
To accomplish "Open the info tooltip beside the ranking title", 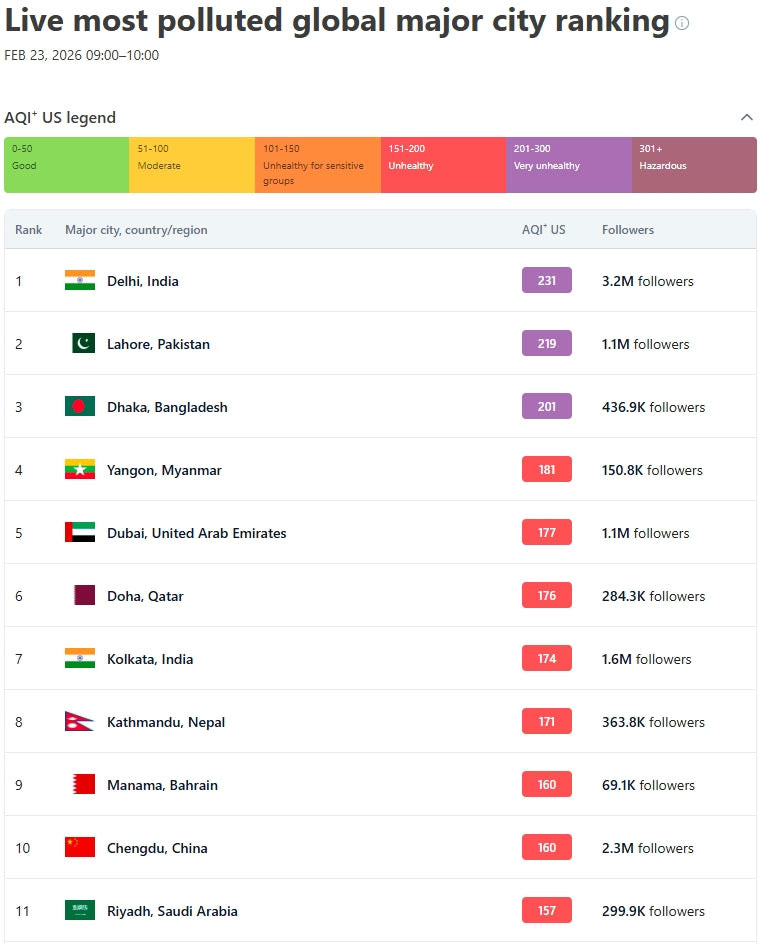I will (x=680, y=22).
